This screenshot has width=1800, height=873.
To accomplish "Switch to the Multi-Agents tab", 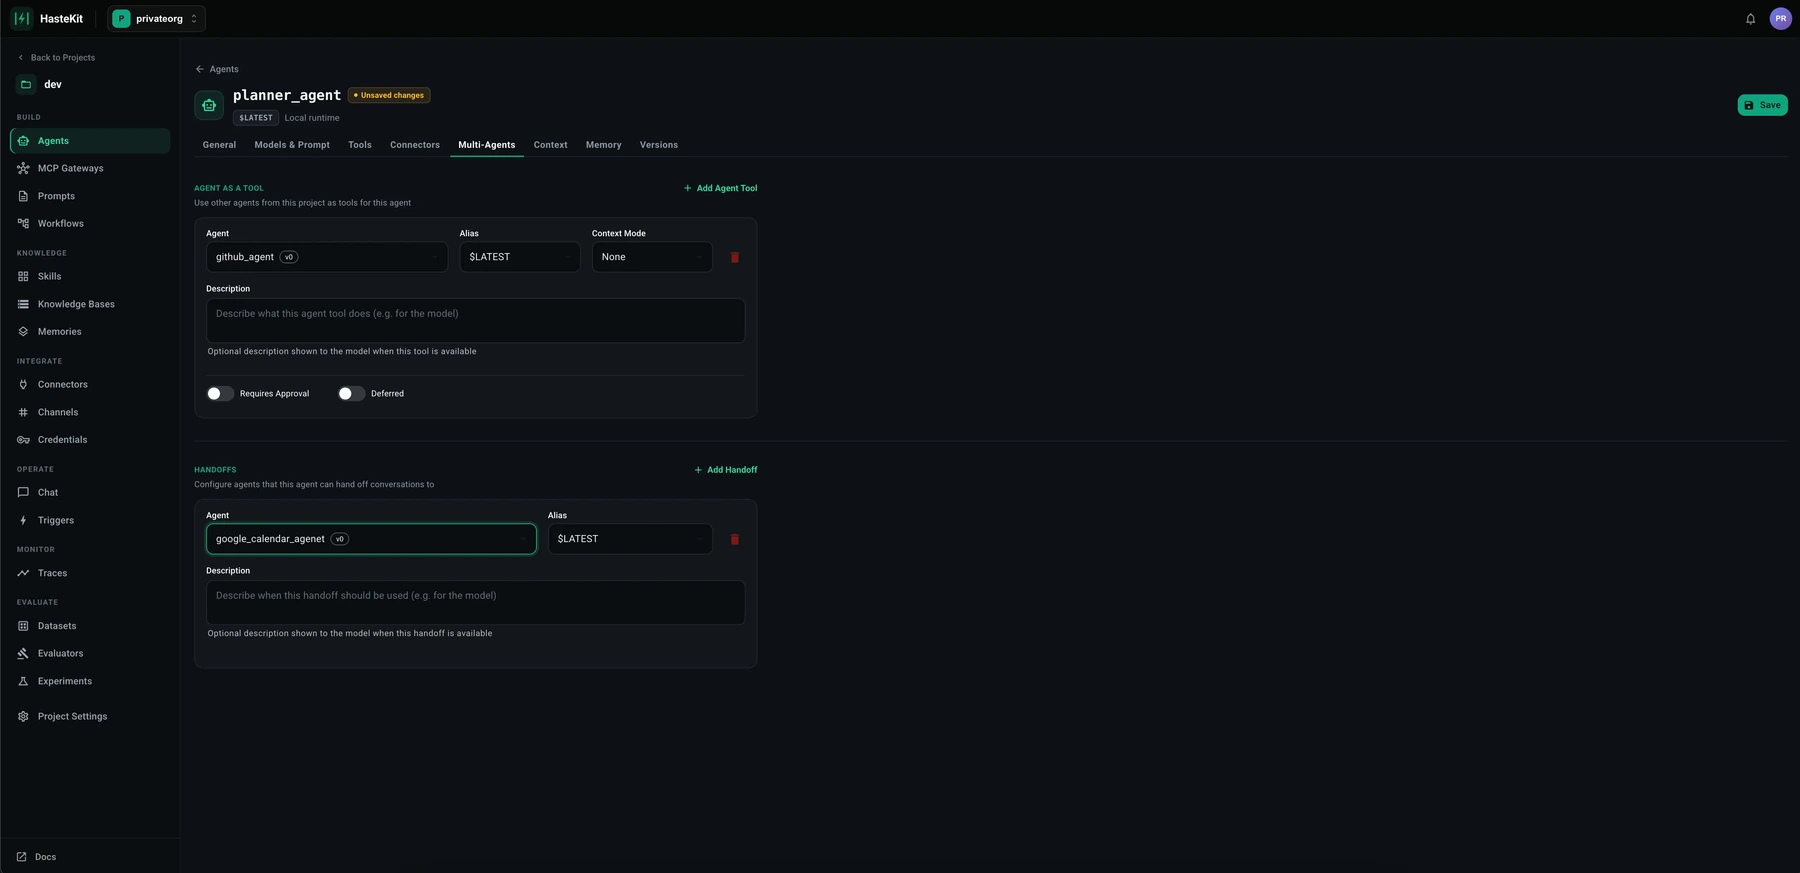I will pyautogui.click(x=487, y=145).
